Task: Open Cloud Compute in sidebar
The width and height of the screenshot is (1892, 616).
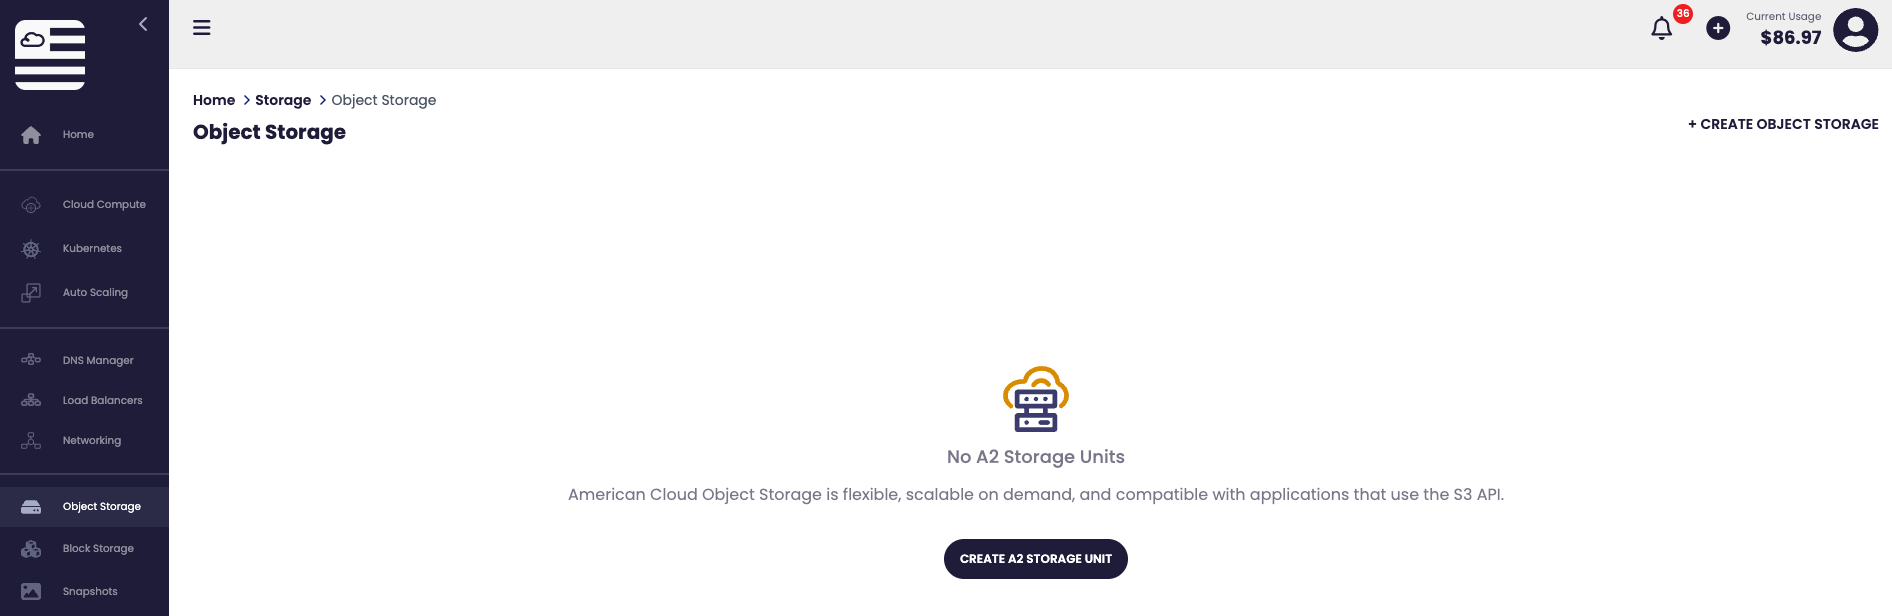Action: coord(104,204)
